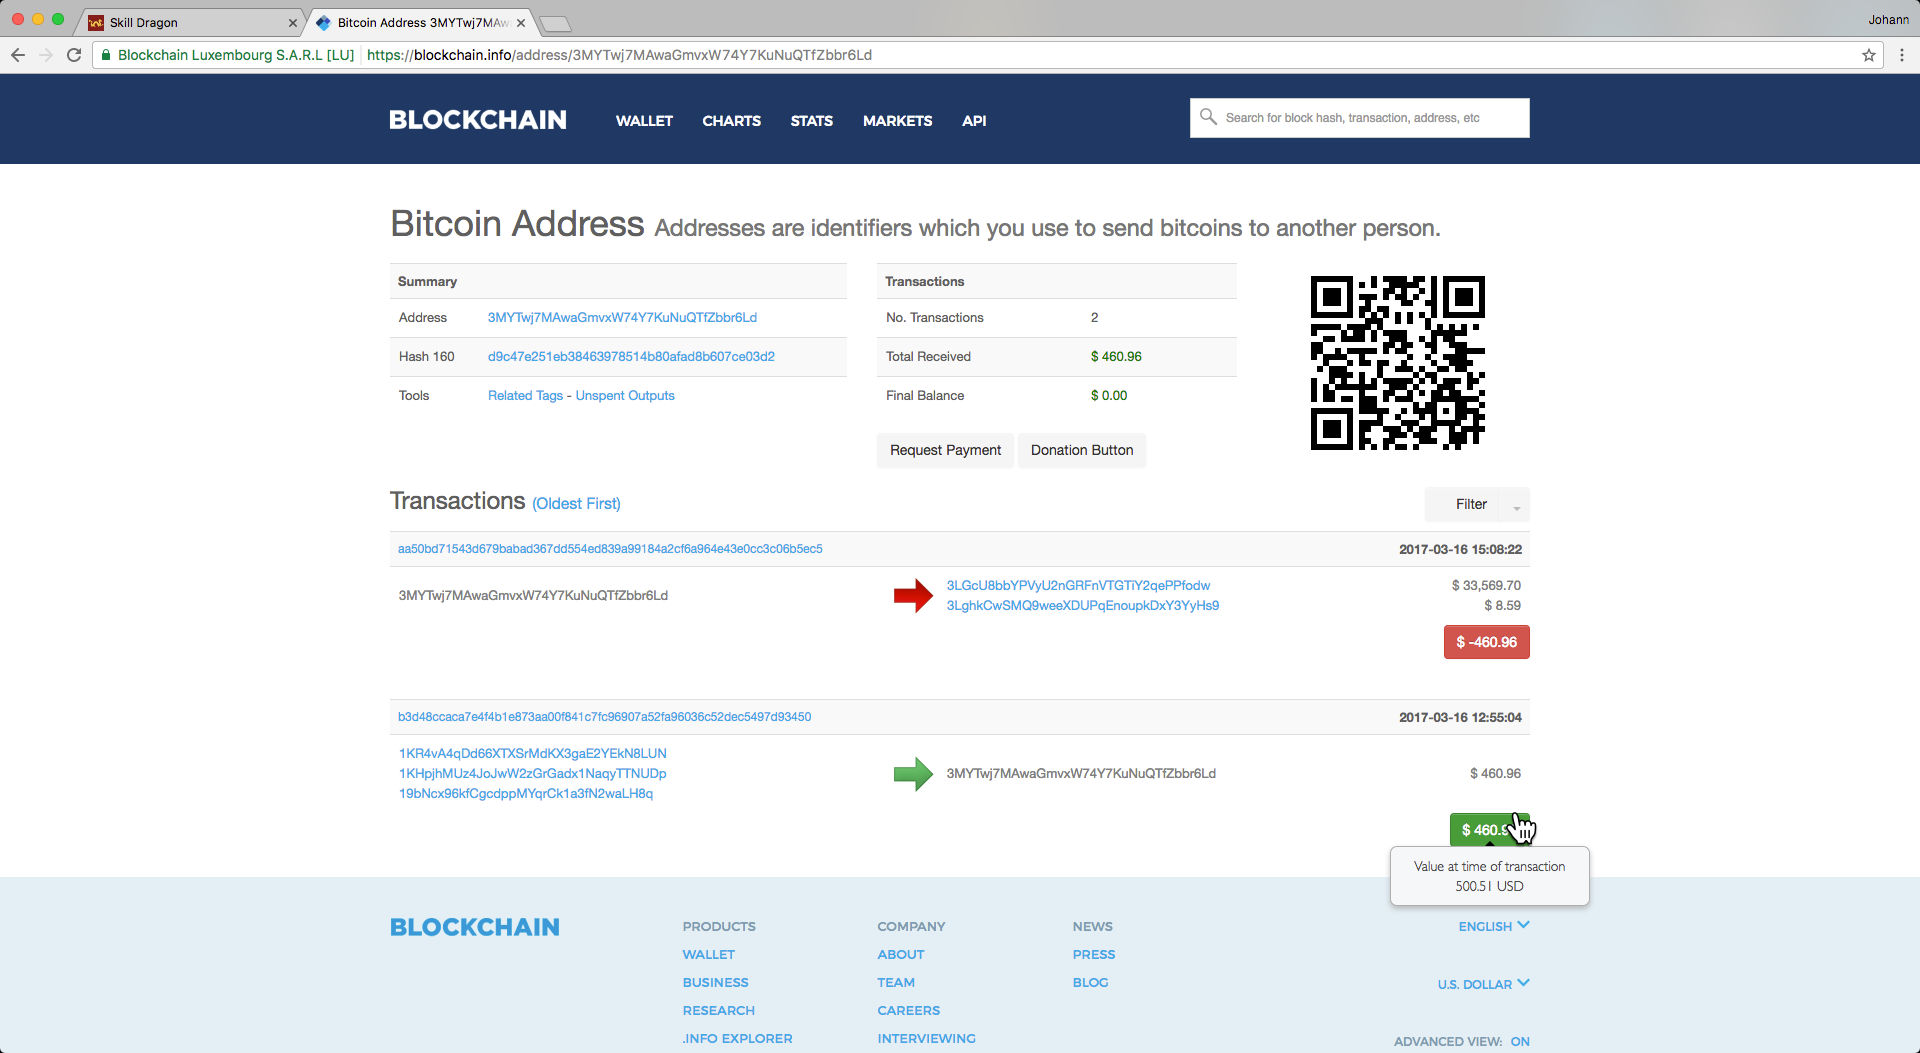
Task: Toggle Oldest First sort order
Action: [x=576, y=503]
